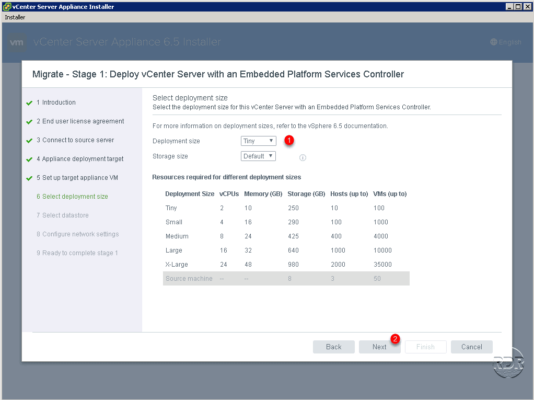
Task: Click the Cancel button
Action: click(x=471, y=347)
